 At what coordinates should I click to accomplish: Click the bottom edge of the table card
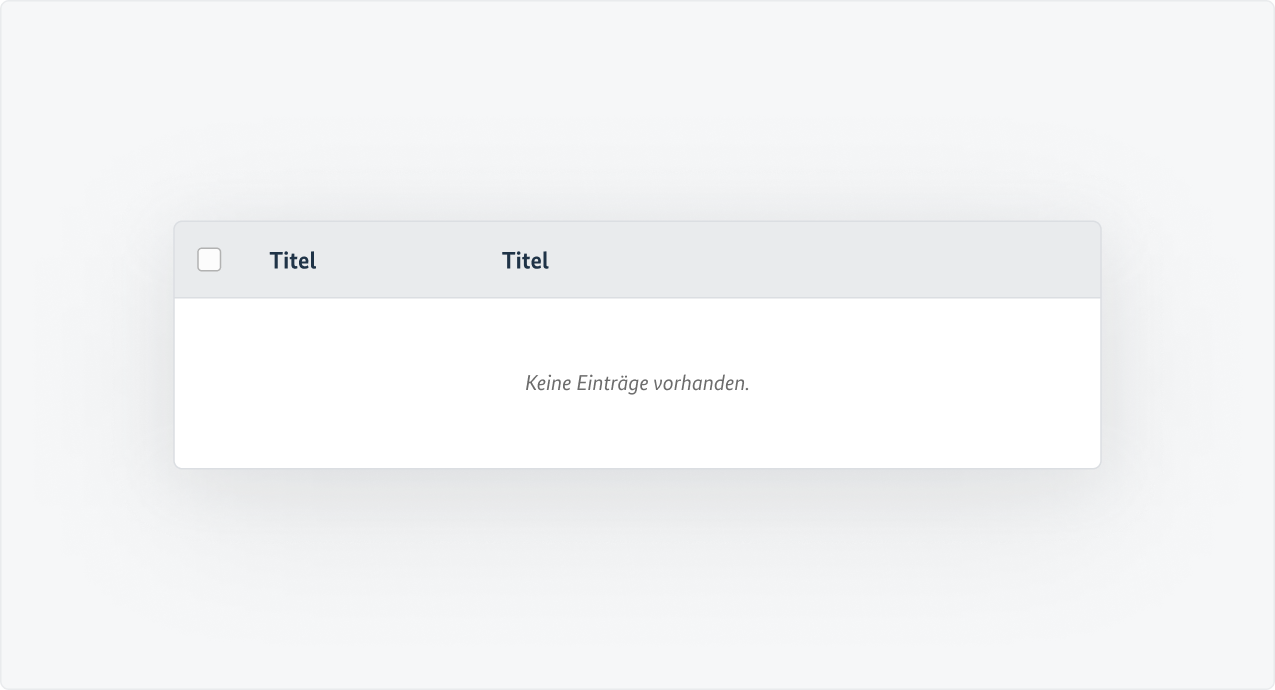pyautogui.click(x=637, y=464)
